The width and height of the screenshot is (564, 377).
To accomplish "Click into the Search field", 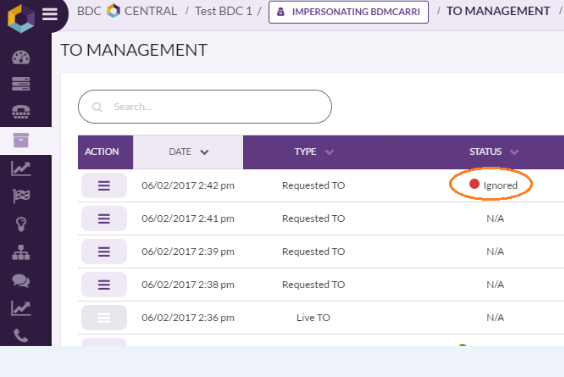I will click(x=205, y=107).
